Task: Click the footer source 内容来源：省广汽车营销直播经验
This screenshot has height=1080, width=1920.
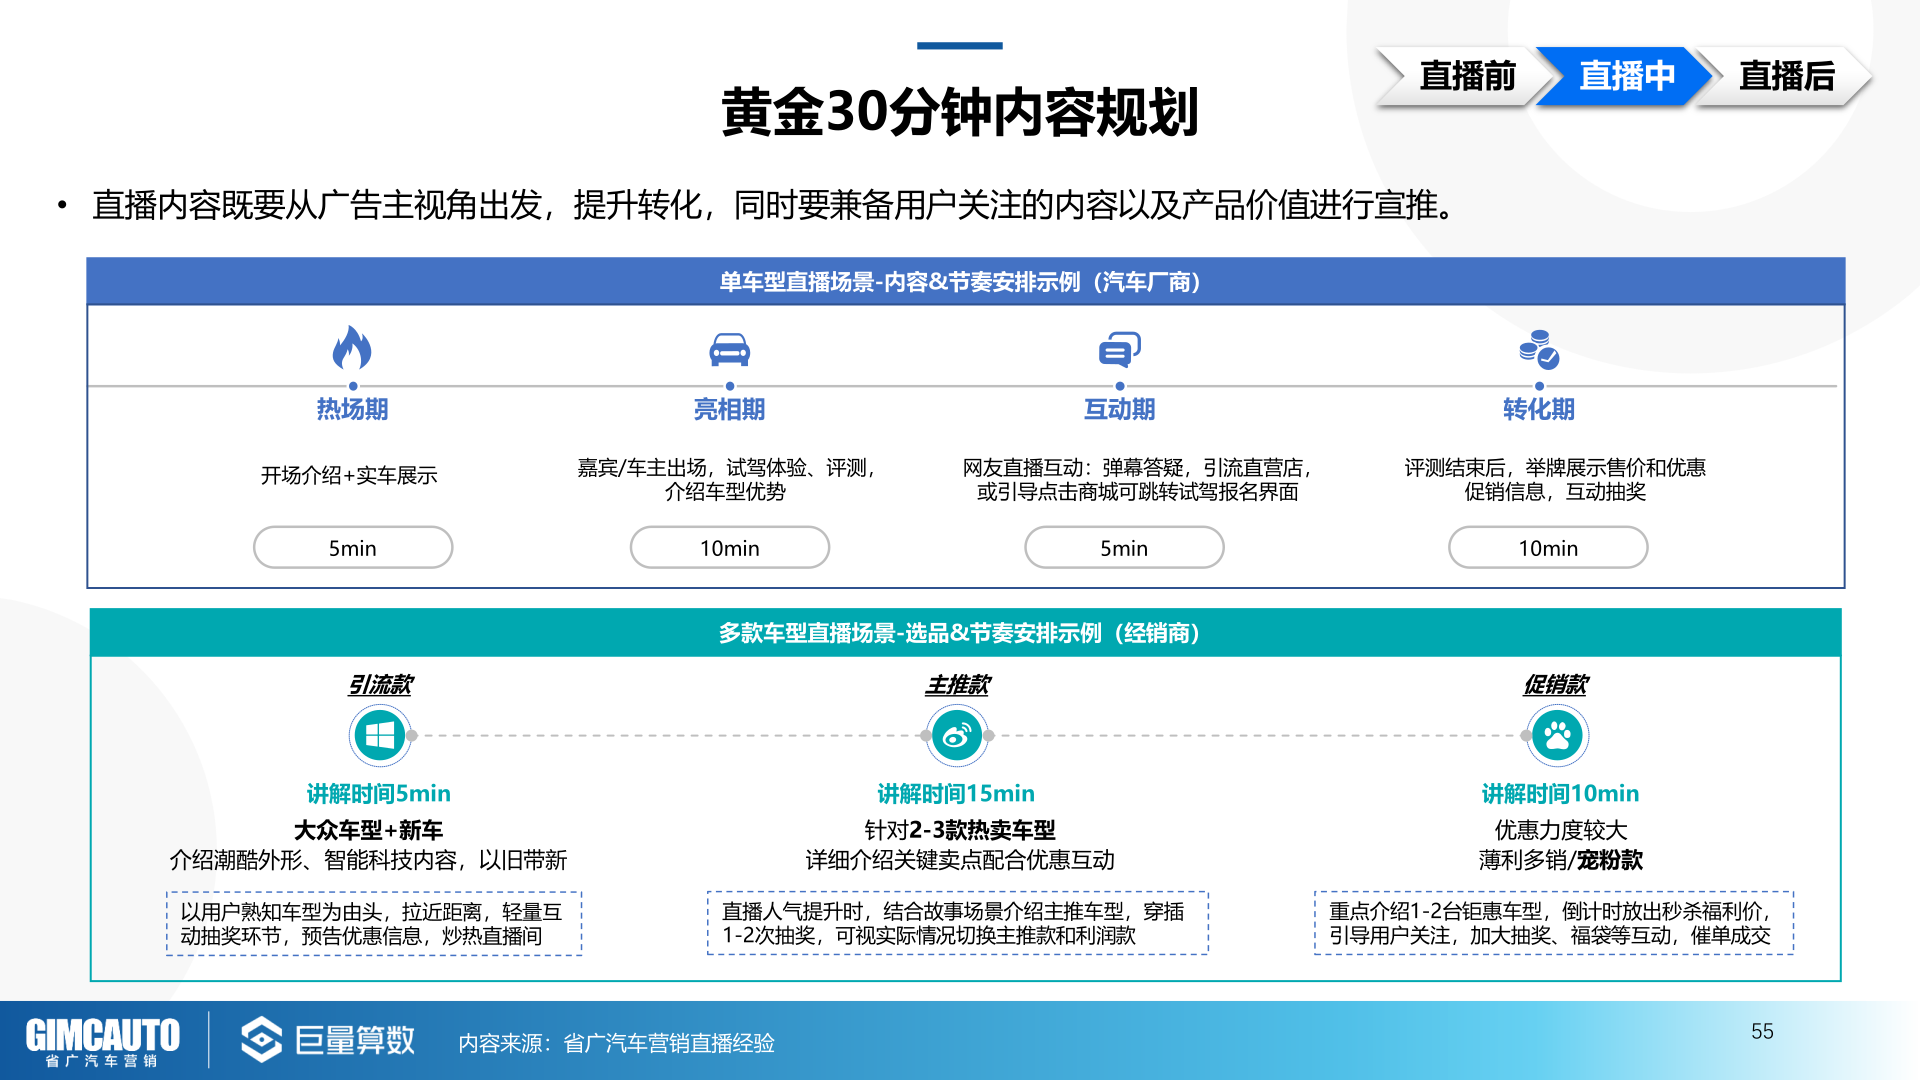Action: tap(616, 1043)
